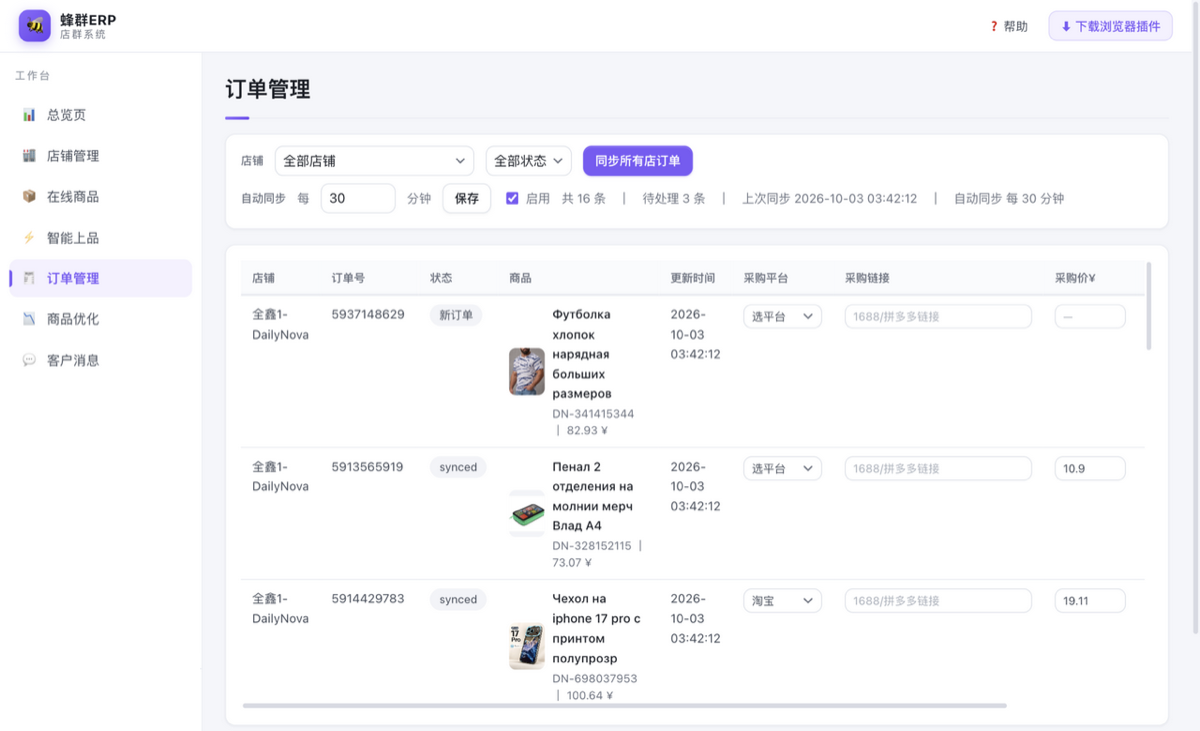The width and height of the screenshot is (1200, 731).
Task: Click the 订单管理 page heading
Action: click(x=268, y=89)
